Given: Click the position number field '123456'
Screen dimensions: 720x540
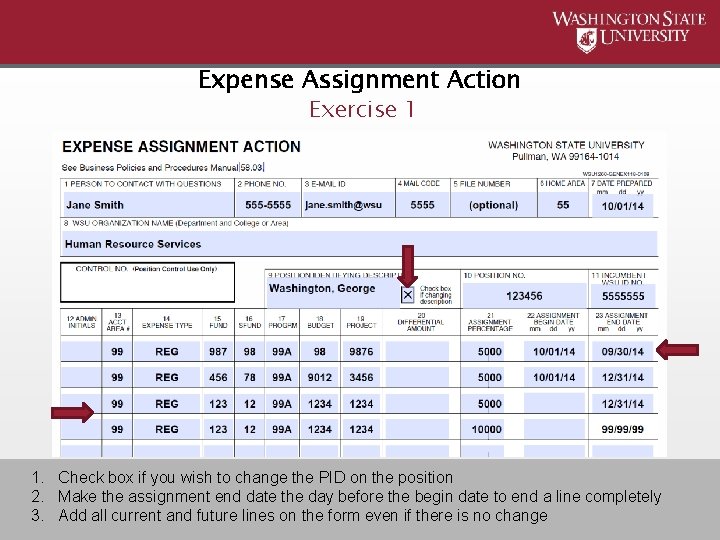Looking at the screenshot, I should click(524, 296).
